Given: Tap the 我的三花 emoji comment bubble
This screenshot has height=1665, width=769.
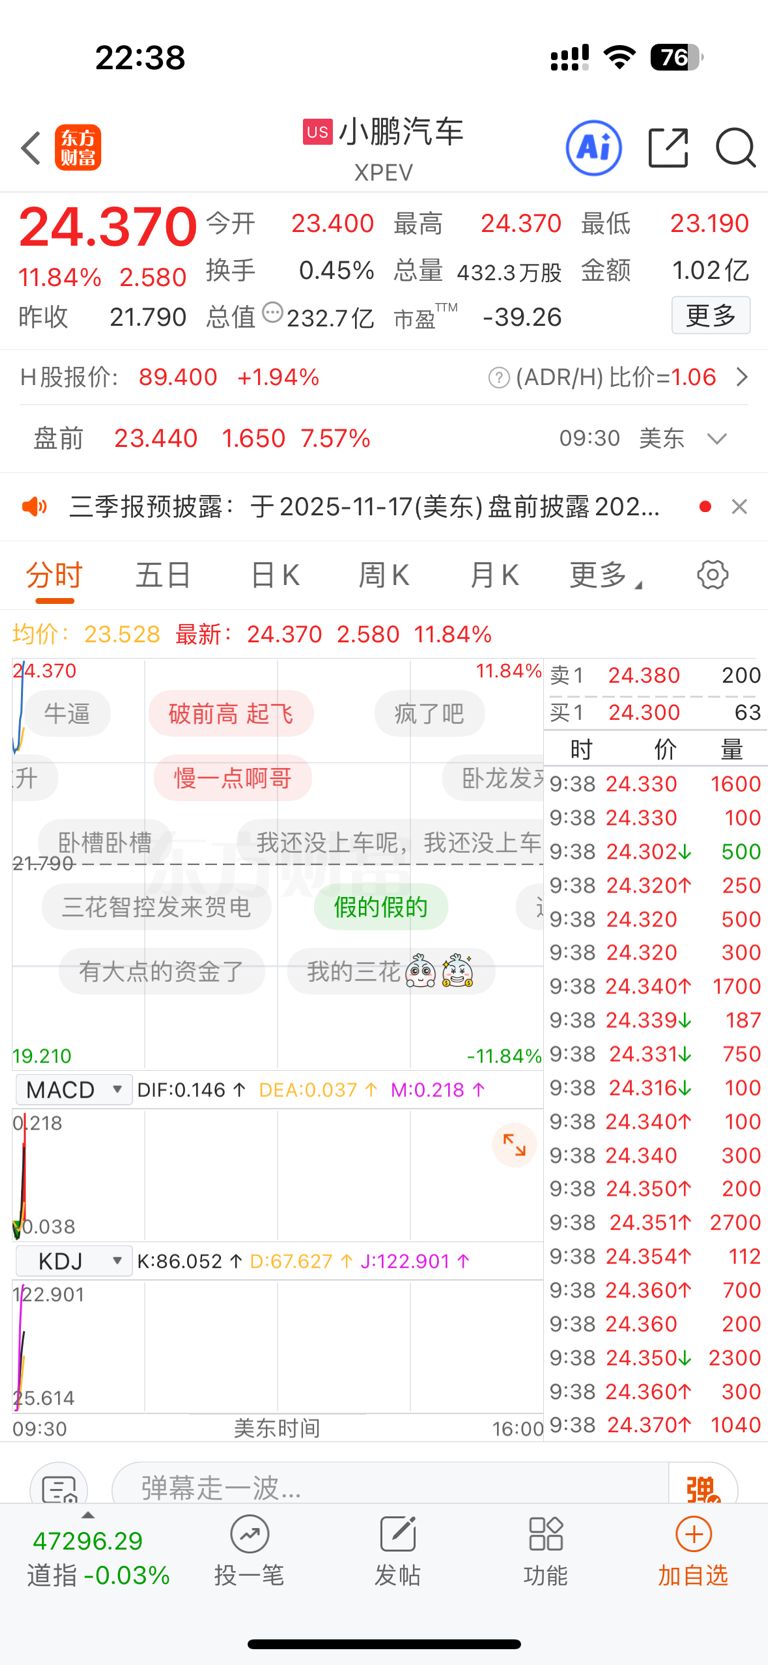Looking at the screenshot, I should coord(391,971).
